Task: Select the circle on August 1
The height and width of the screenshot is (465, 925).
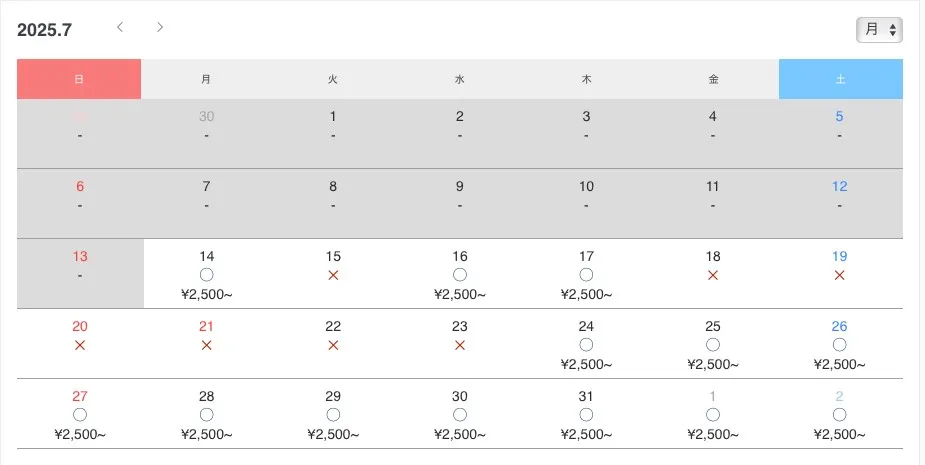Action: (x=713, y=415)
